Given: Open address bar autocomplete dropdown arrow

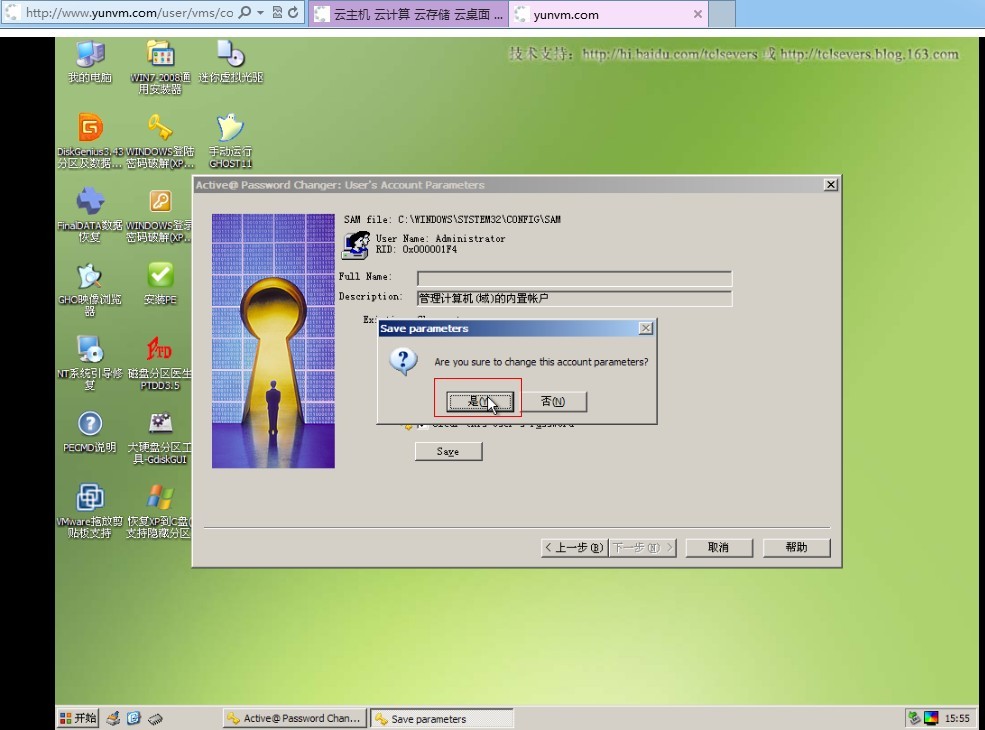Looking at the screenshot, I should click(x=260, y=13).
